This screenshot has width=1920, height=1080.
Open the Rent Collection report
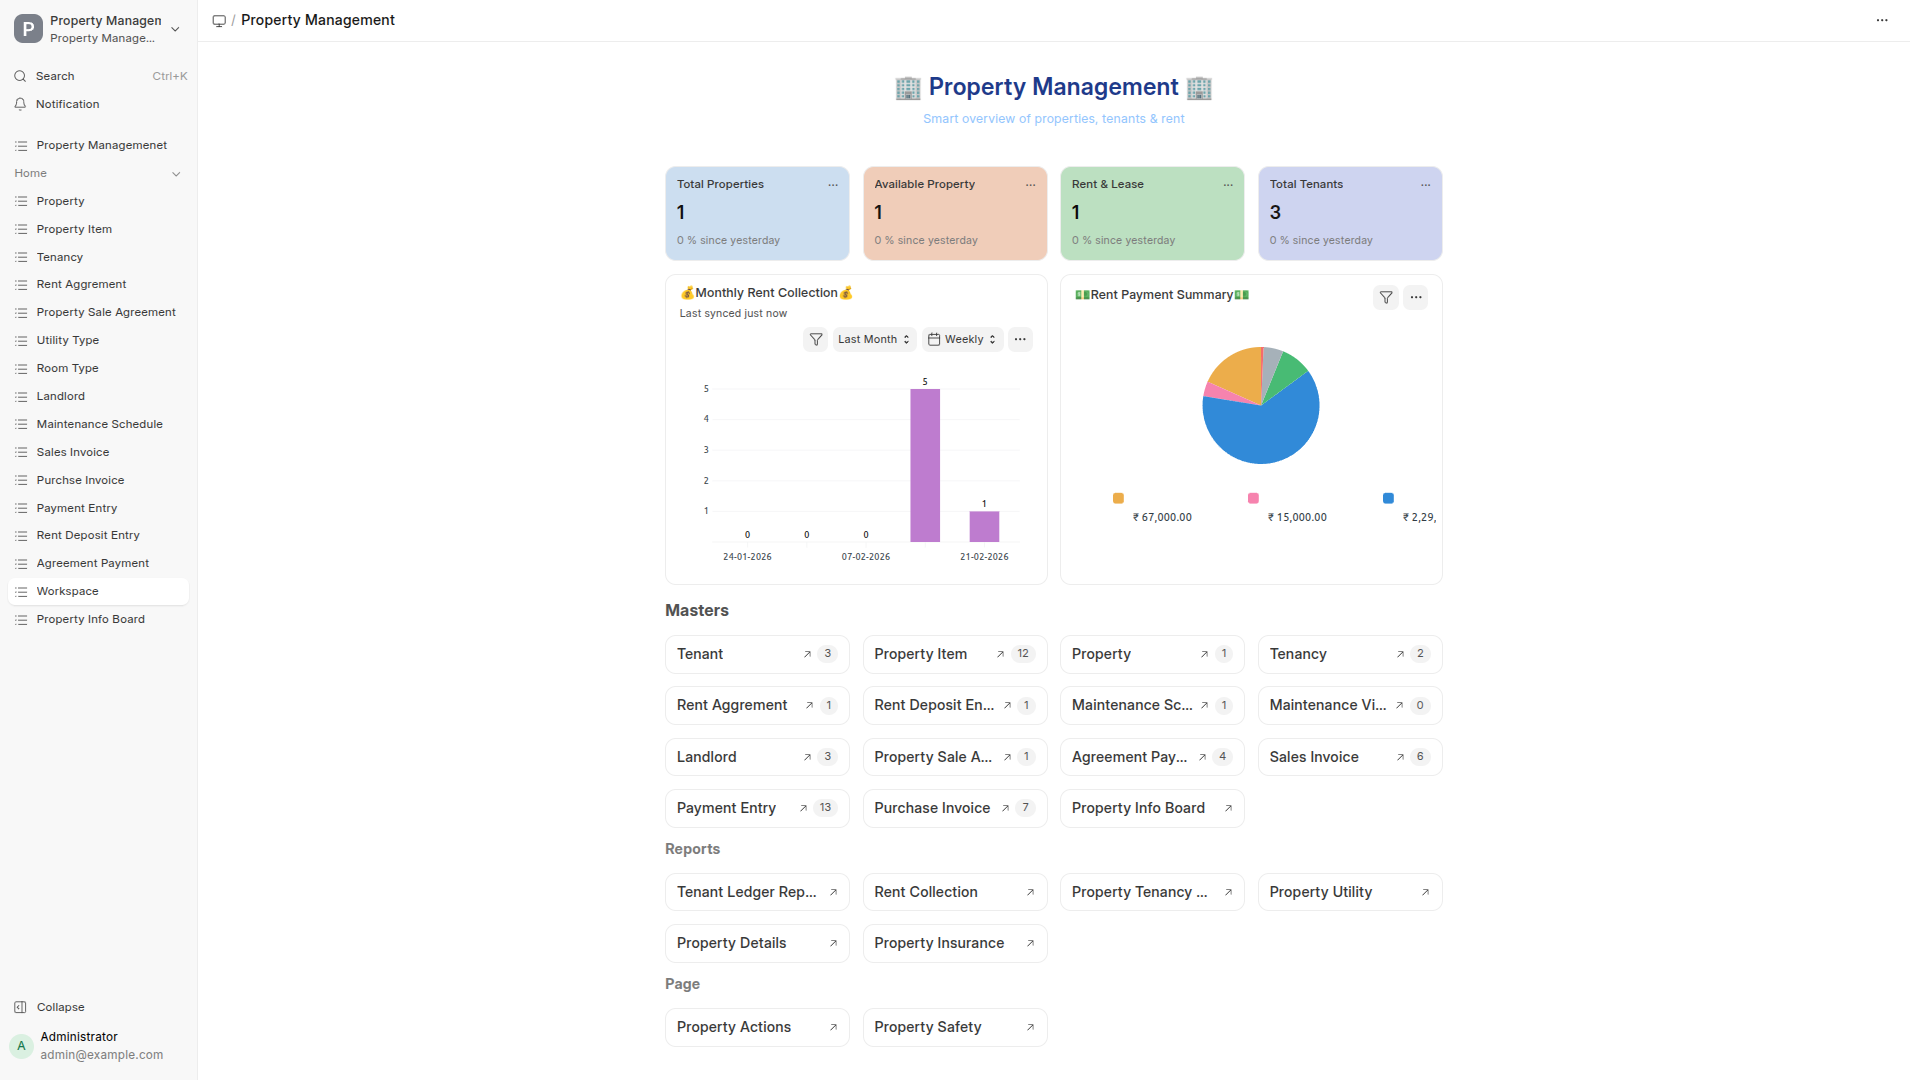pos(955,892)
